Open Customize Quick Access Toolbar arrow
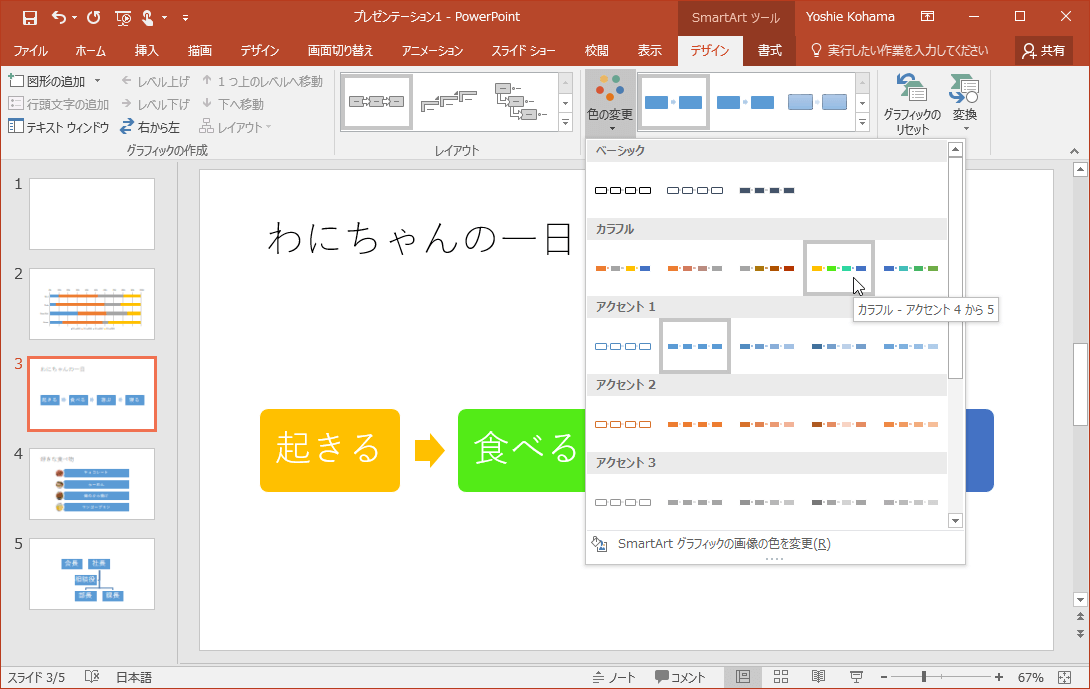 [x=185, y=17]
